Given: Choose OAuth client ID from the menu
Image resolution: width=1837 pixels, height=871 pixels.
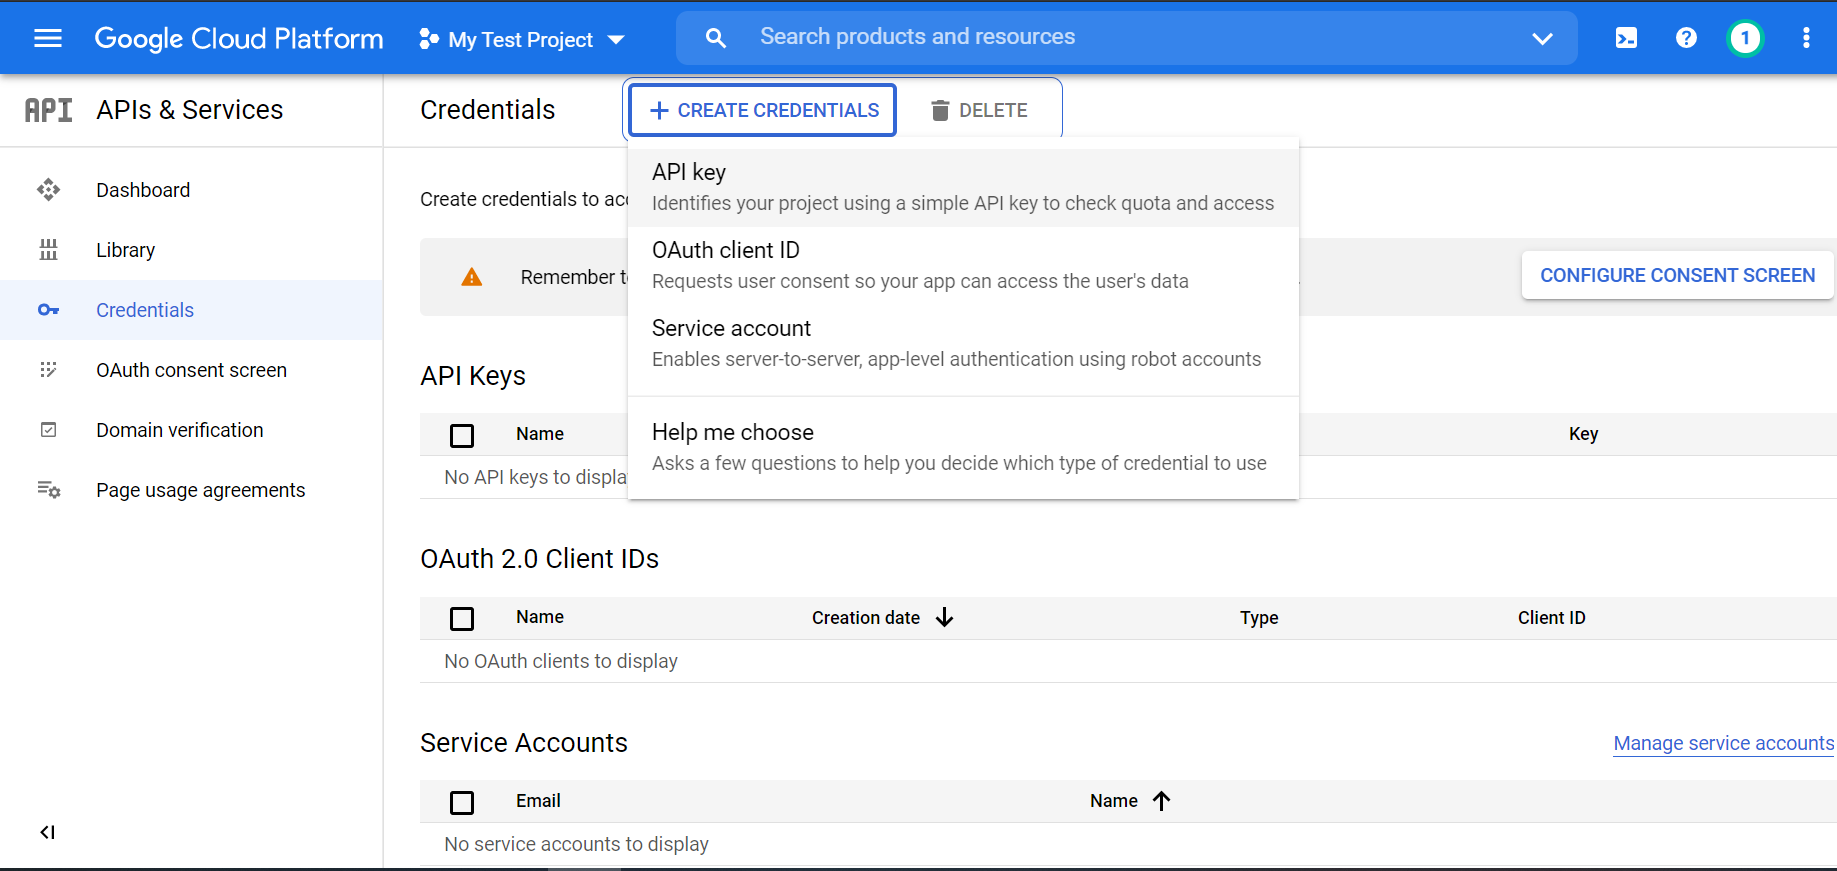Looking at the screenshot, I should coord(963,266).
